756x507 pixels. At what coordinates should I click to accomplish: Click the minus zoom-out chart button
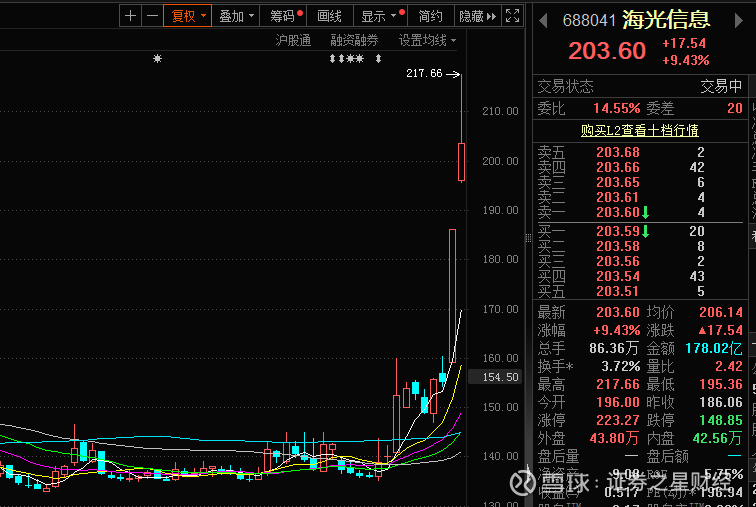152,16
